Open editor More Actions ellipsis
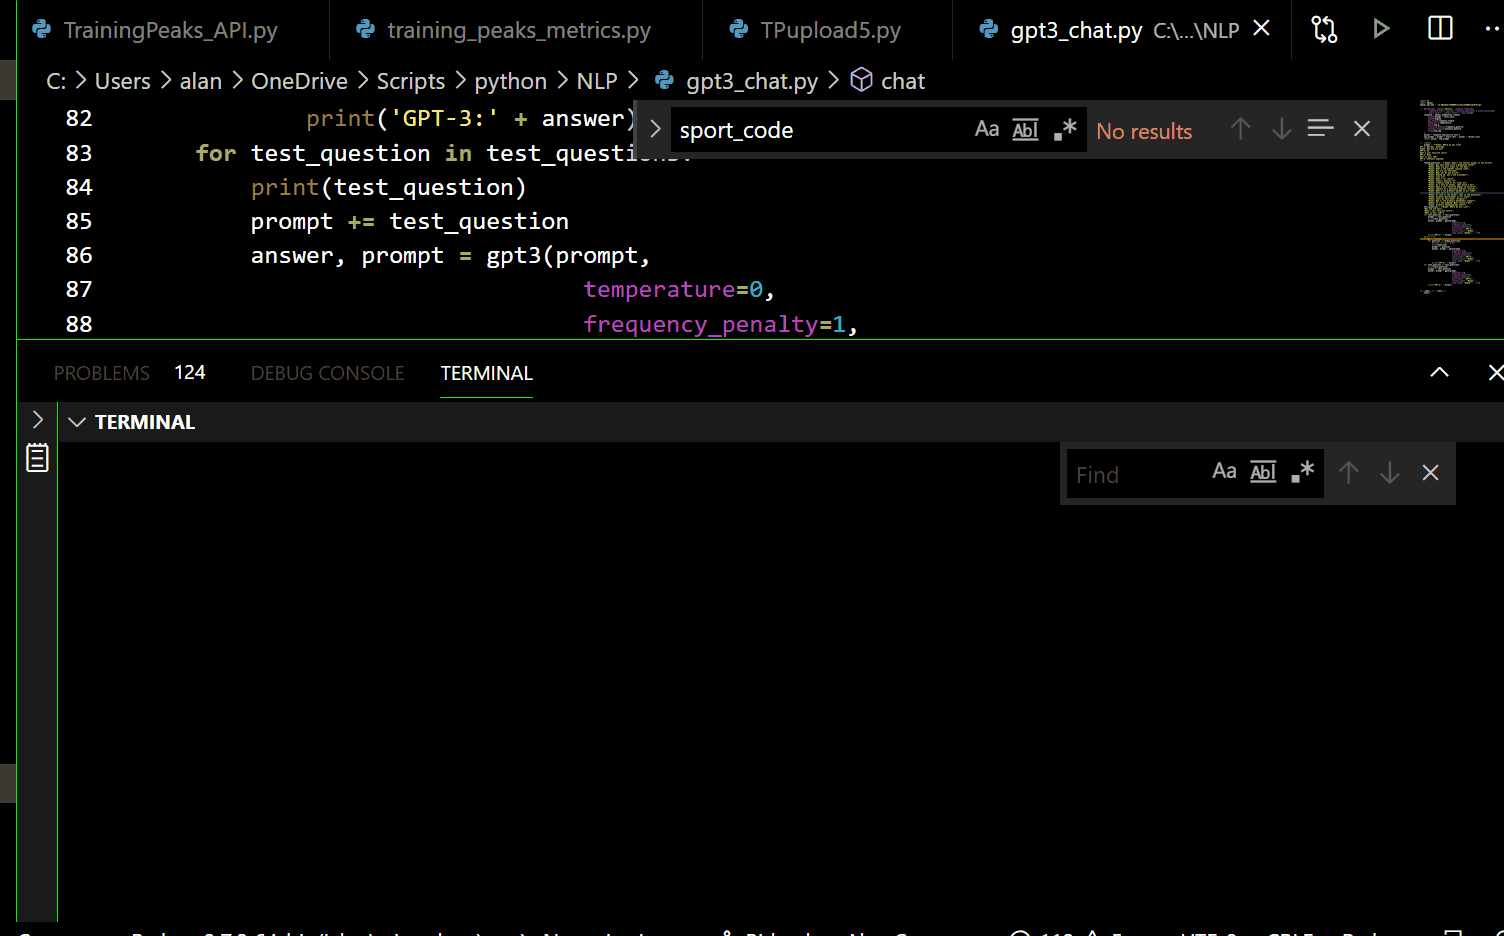 point(1492,29)
